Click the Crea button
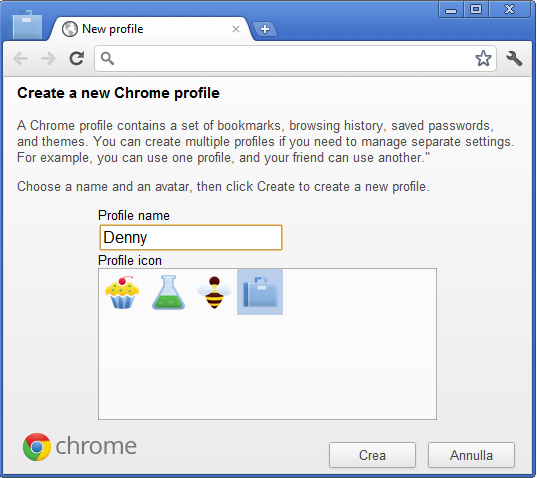 click(372, 455)
